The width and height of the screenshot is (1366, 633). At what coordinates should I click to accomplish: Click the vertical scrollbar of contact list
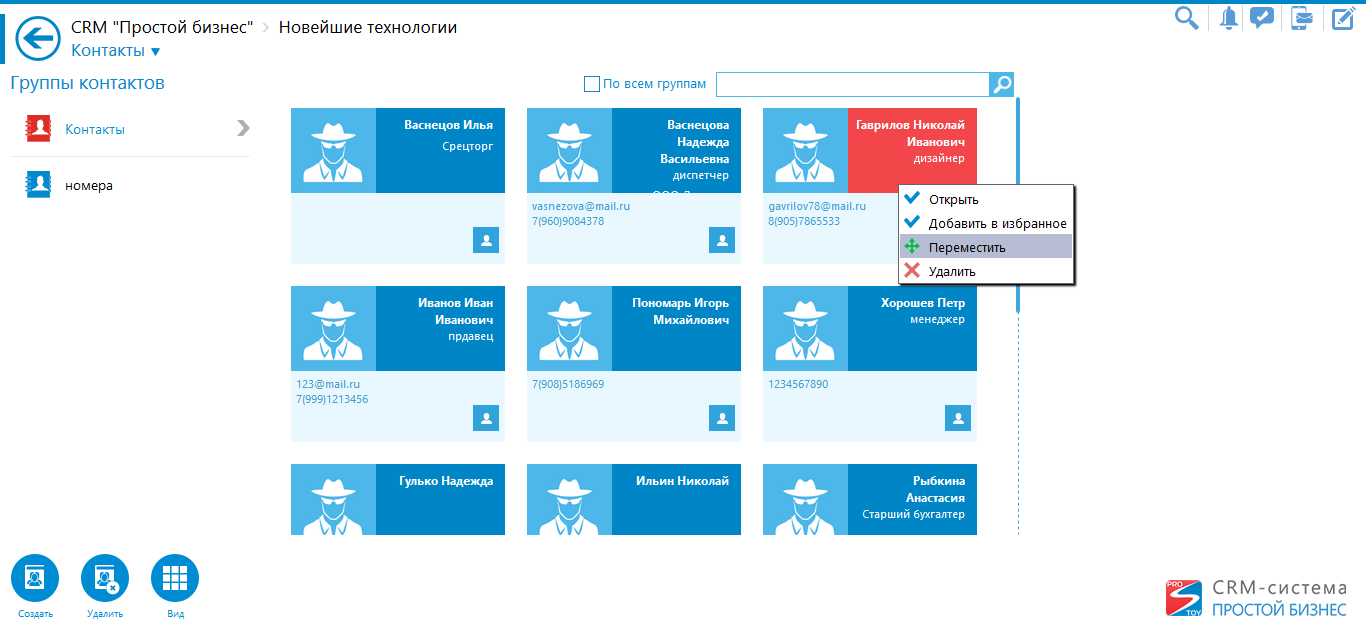coord(1018,205)
